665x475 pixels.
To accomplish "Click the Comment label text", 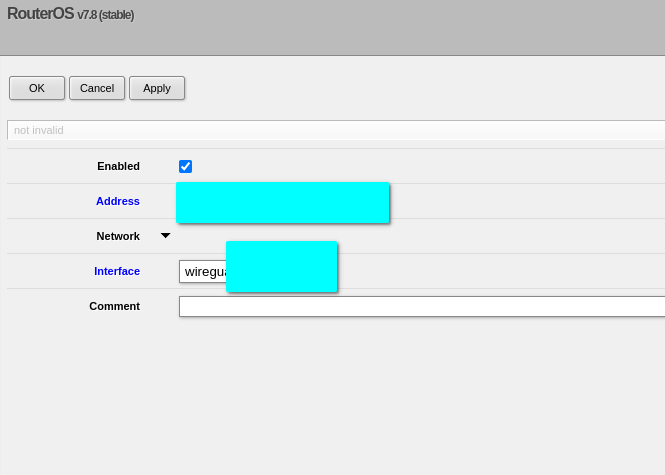I will tap(114, 306).
